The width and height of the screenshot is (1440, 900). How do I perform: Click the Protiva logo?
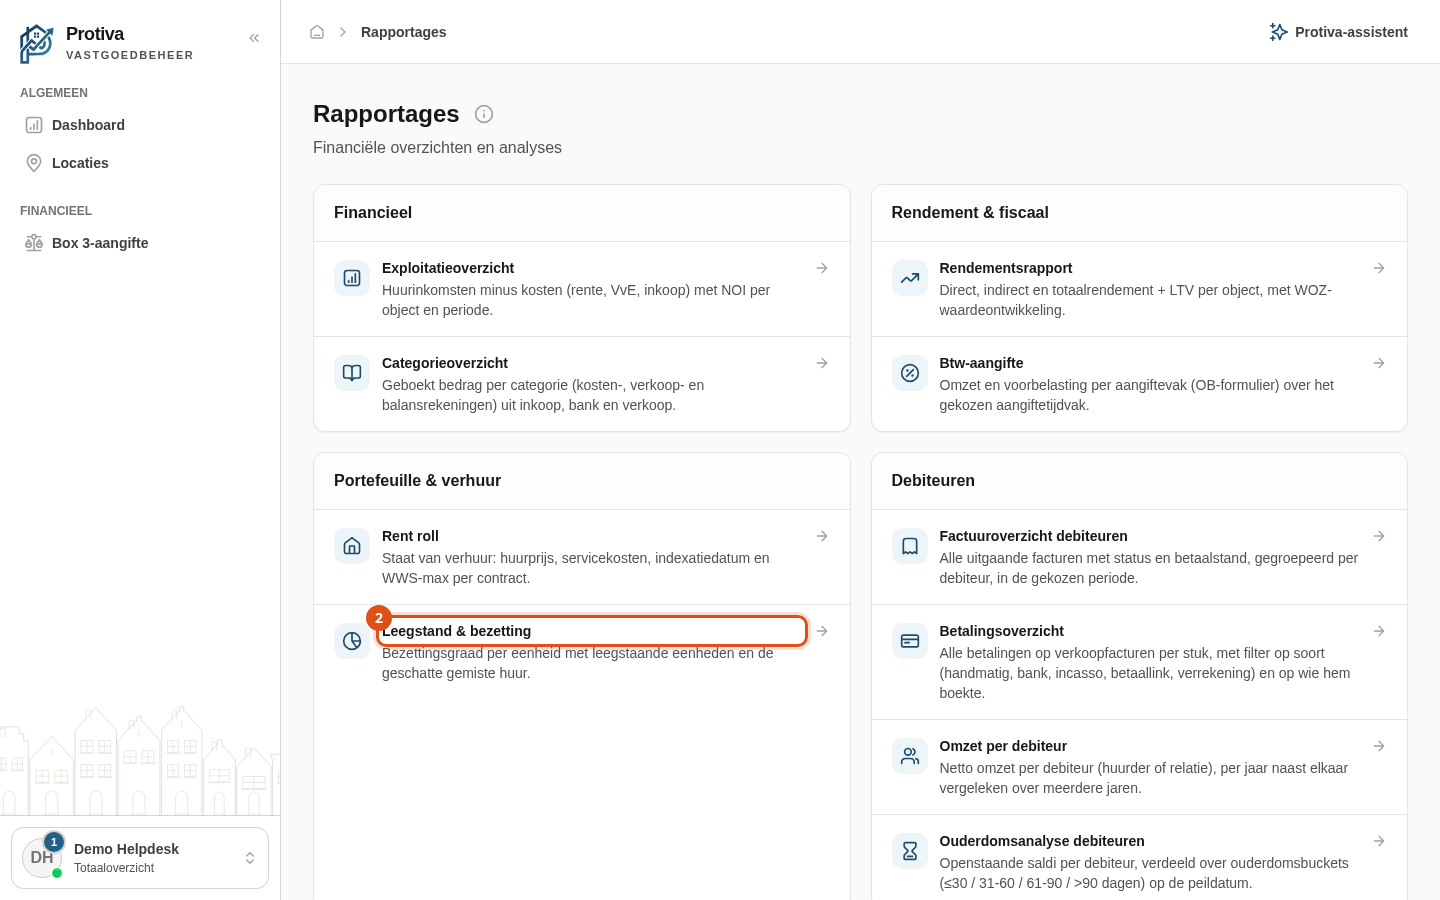[37, 44]
